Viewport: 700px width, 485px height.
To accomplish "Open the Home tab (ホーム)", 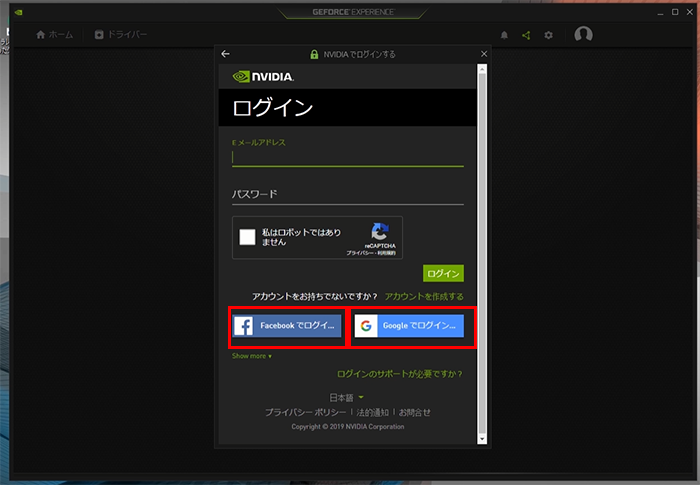I will pos(54,34).
